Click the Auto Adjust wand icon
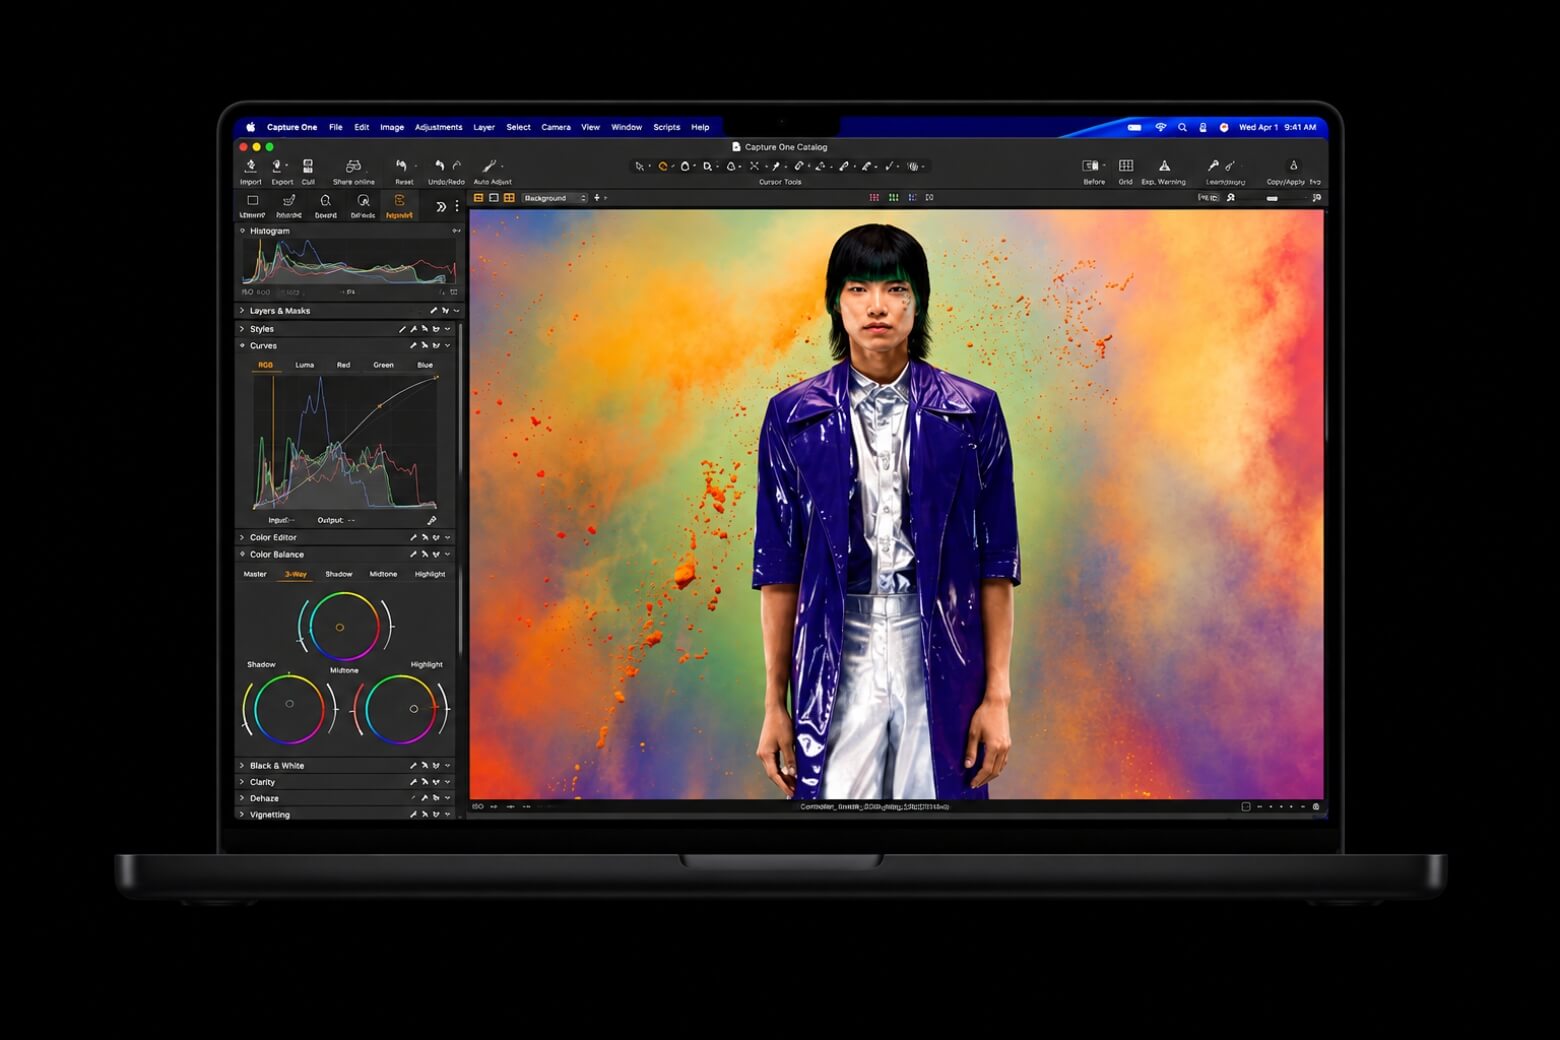The image size is (1560, 1040). pos(489,166)
